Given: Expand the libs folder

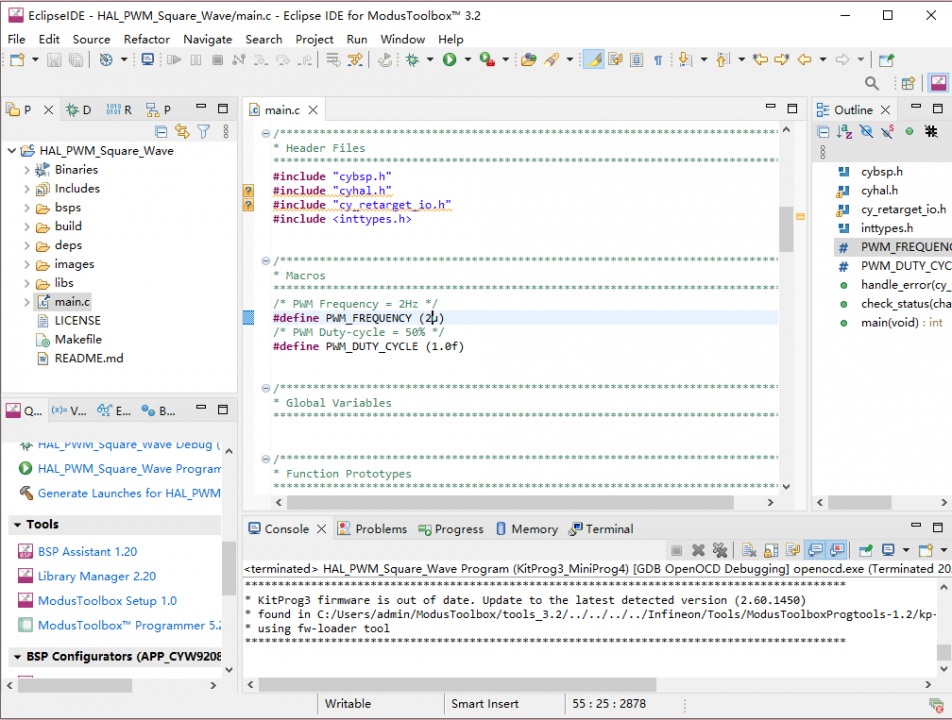Looking at the screenshot, I should [x=27, y=284].
